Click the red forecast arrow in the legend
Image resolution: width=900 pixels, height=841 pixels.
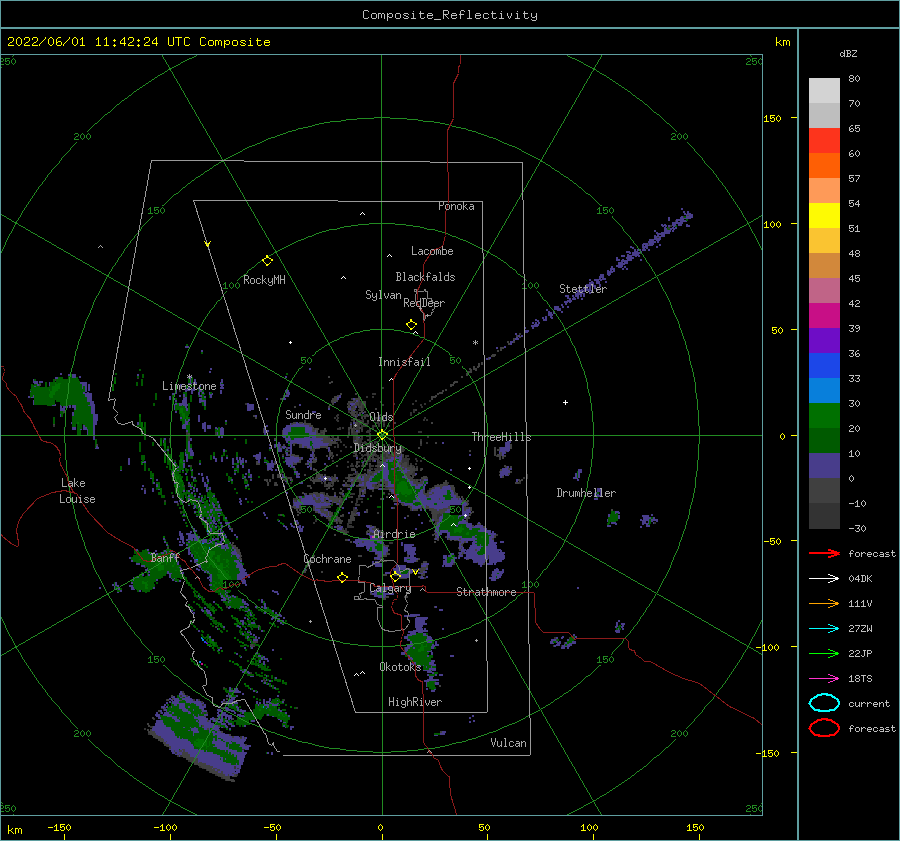tap(824, 553)
